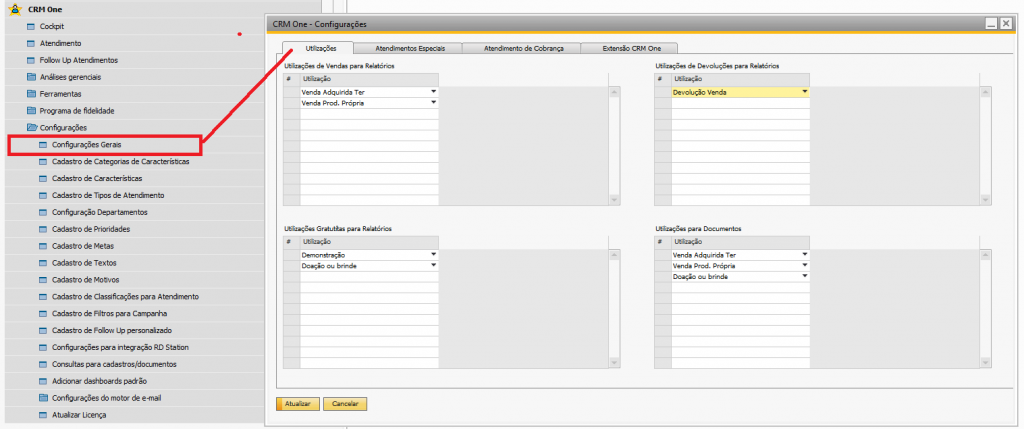
Task: Expand the Devolução Venda dropdown arrow
Action: point(804,92)
